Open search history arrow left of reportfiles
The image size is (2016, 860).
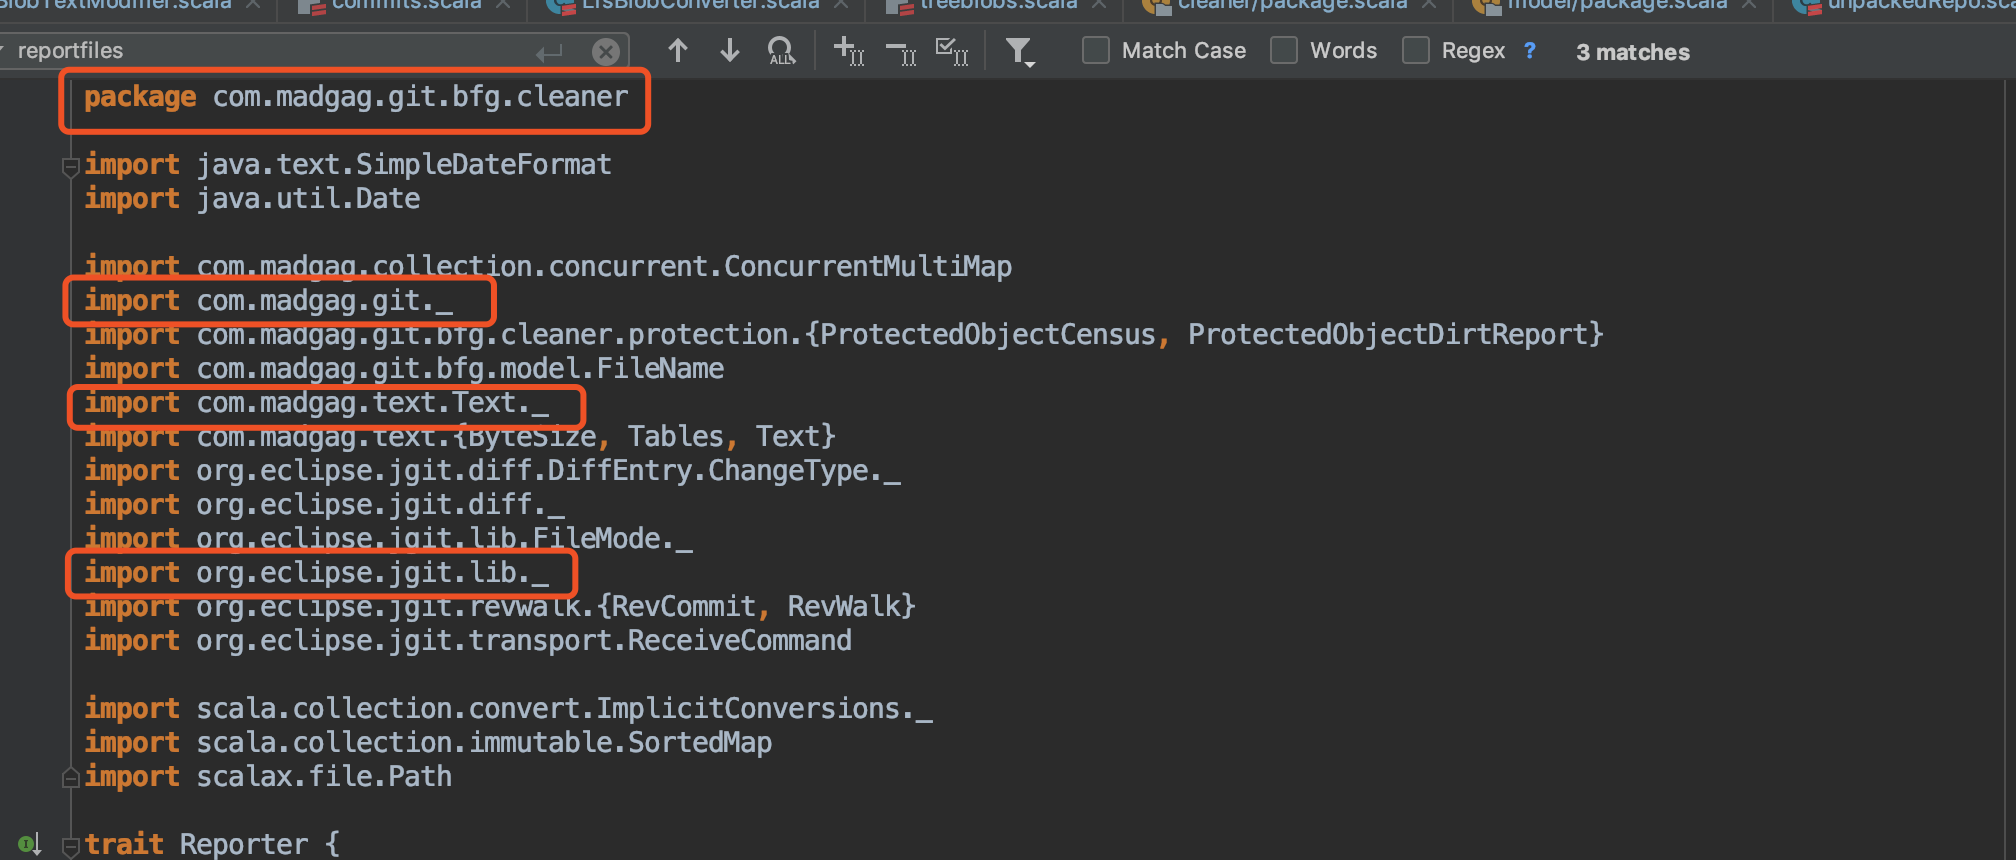click(4, 50)
